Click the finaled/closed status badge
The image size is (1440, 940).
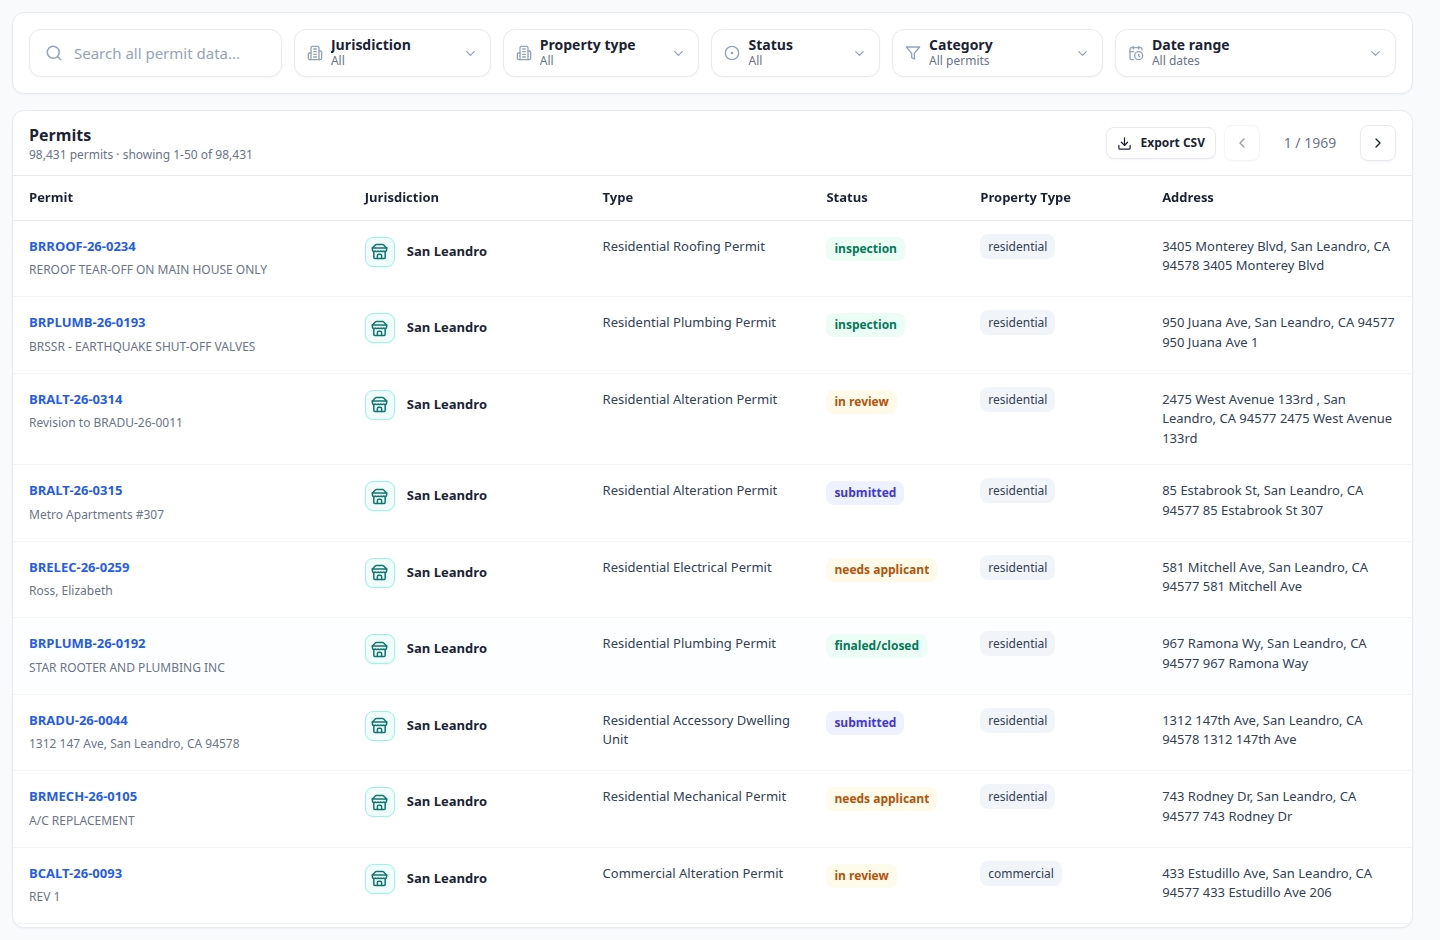point(877,646)
